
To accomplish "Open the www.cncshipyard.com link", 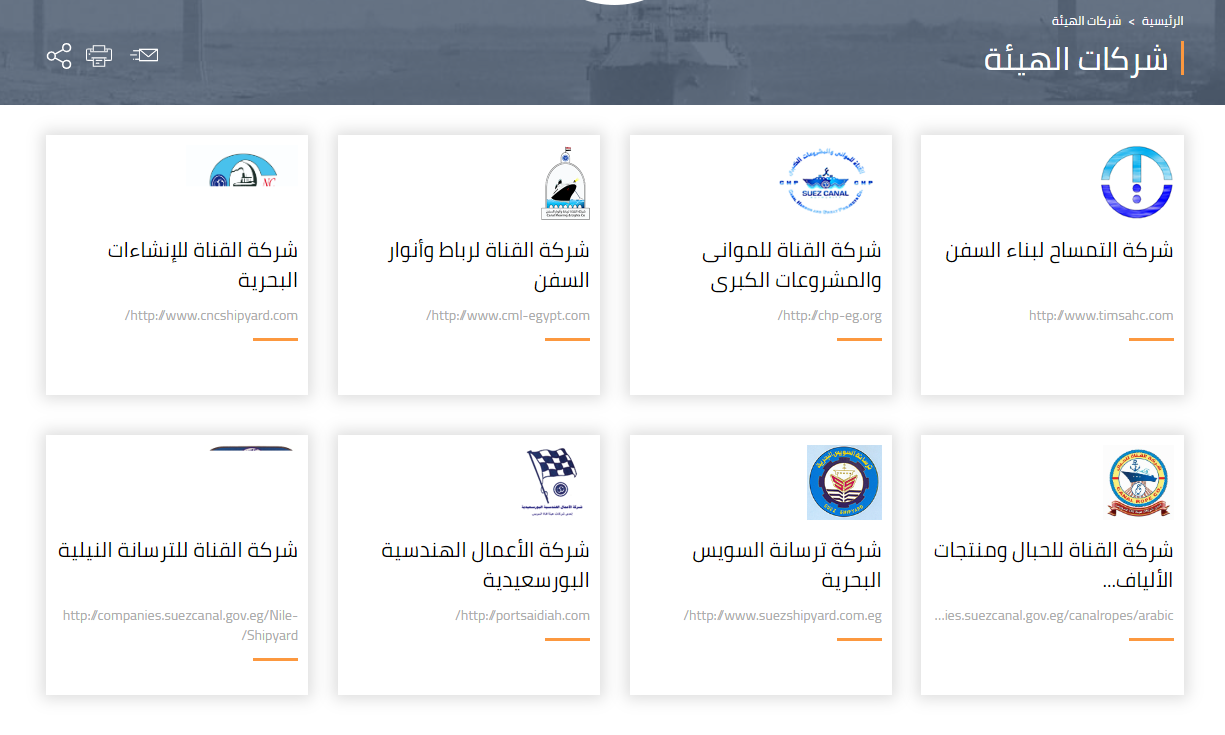I will click(211, 316).
